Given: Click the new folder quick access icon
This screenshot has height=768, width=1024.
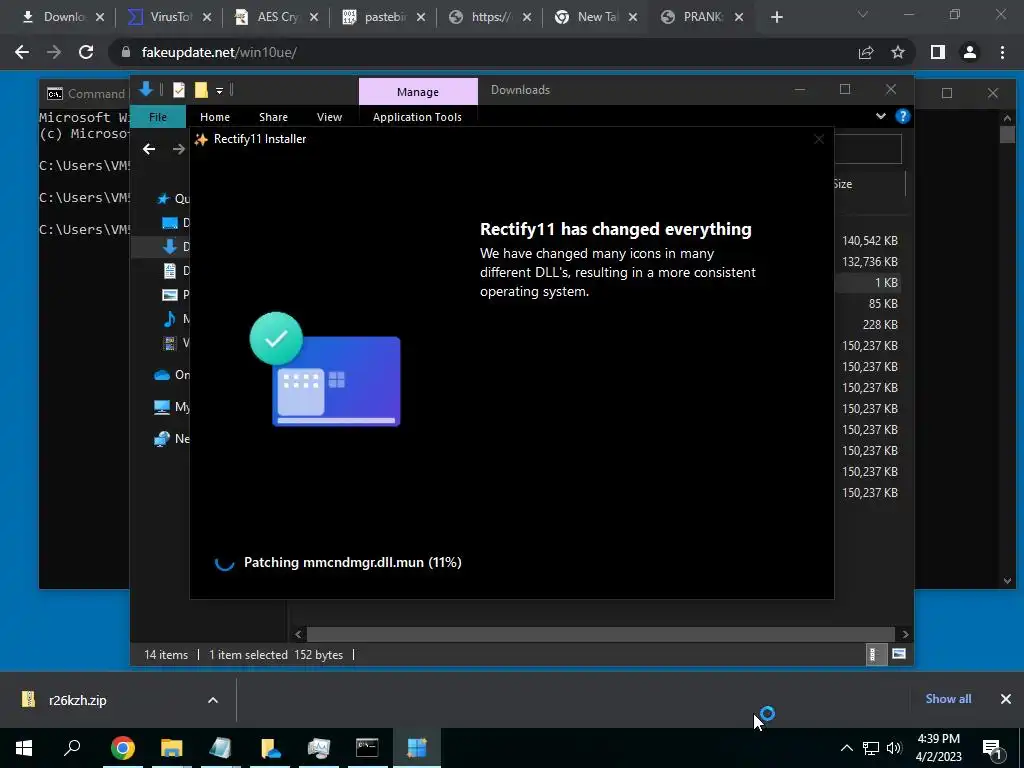Looking at the screenshot, I should point(201,90).
